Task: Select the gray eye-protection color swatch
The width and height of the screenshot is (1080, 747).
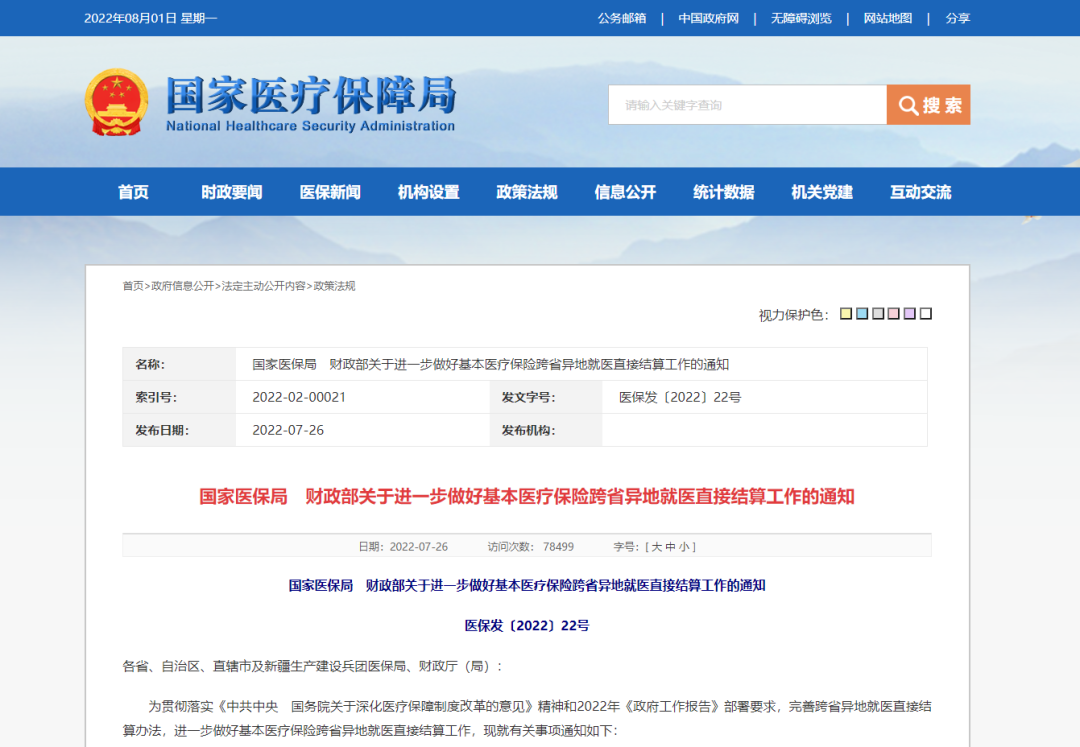Action: pos(878,314)
